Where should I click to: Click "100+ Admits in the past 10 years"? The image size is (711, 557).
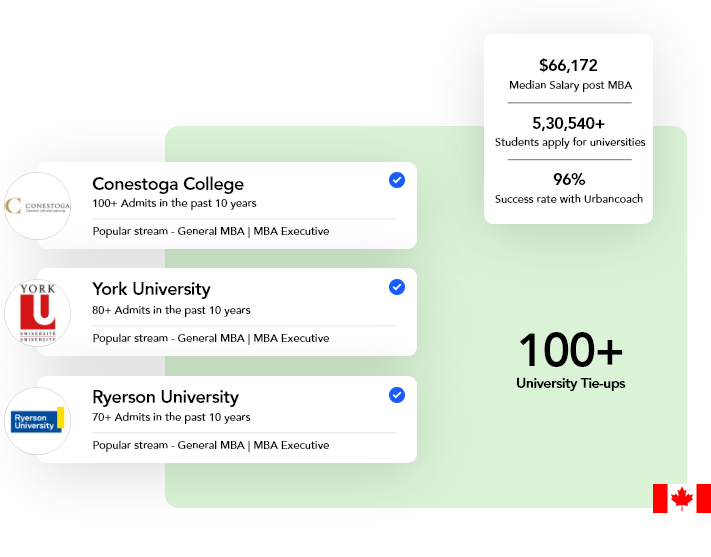[x=174, y=203]
